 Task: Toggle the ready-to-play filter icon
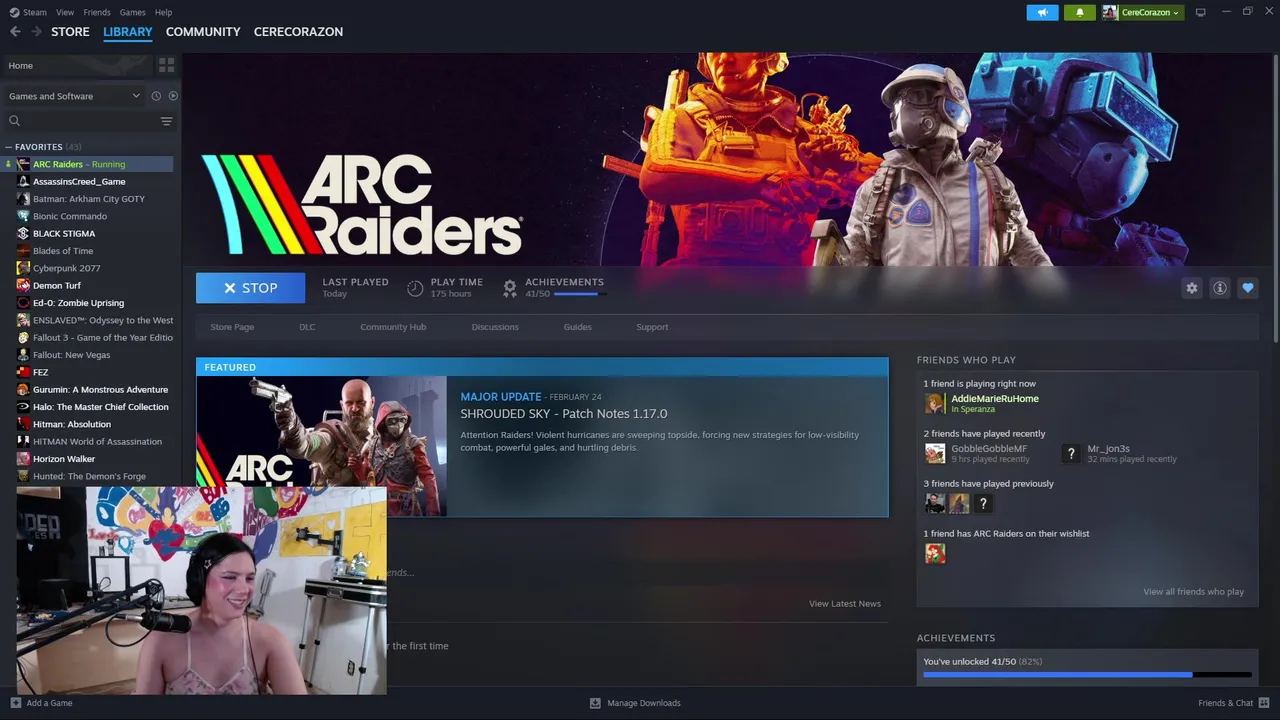173,96
